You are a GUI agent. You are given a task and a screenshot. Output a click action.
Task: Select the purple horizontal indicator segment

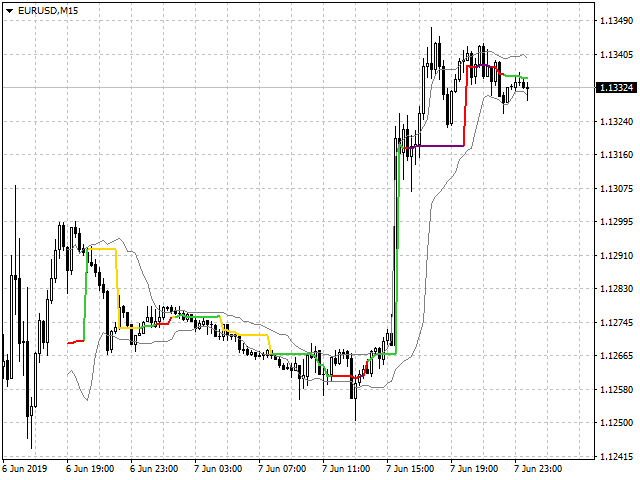[x=441, y=146]
